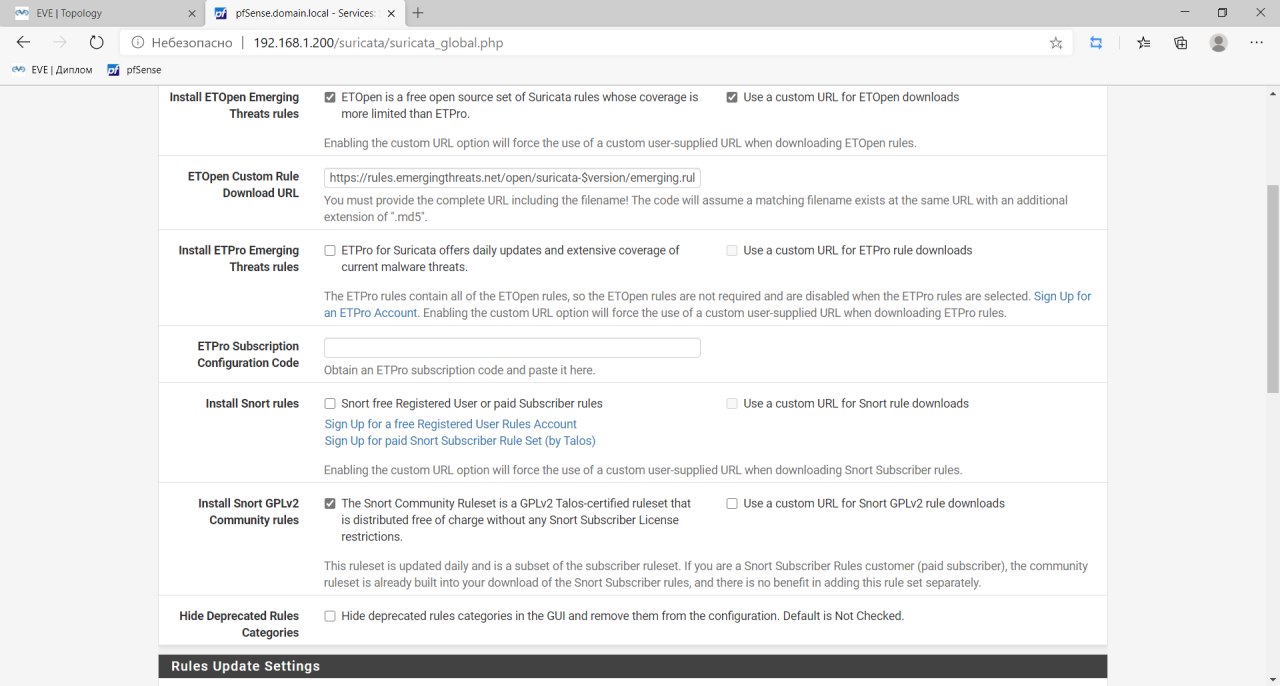Enable custom URL for Snort GPLv2 rule downloads

(x=732, y=504)
